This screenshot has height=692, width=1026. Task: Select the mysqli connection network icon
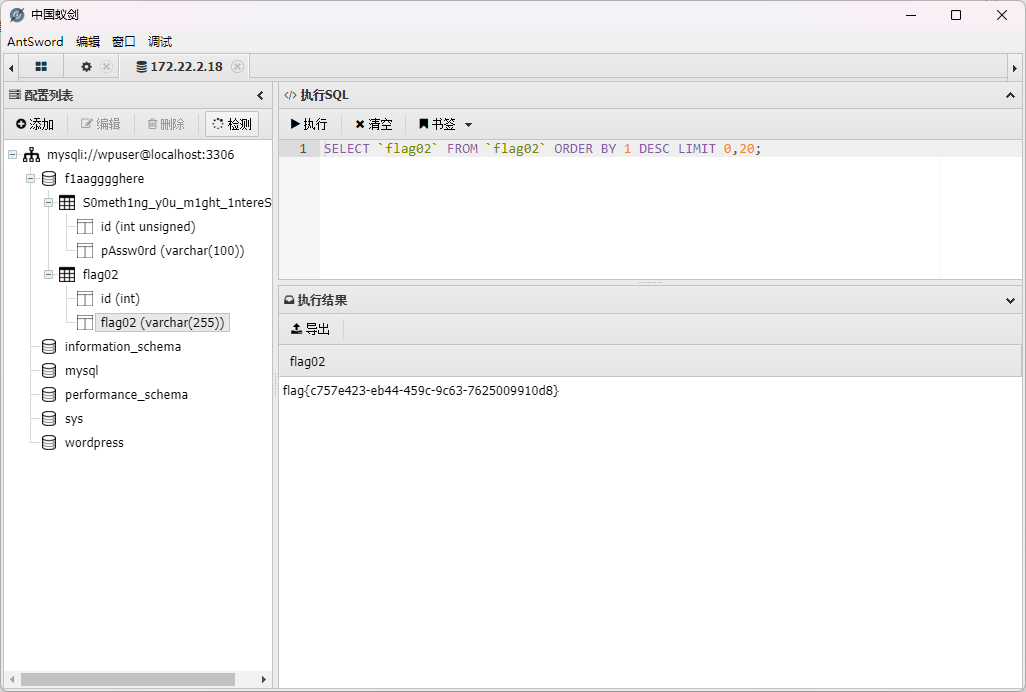(x=31, y=155)
